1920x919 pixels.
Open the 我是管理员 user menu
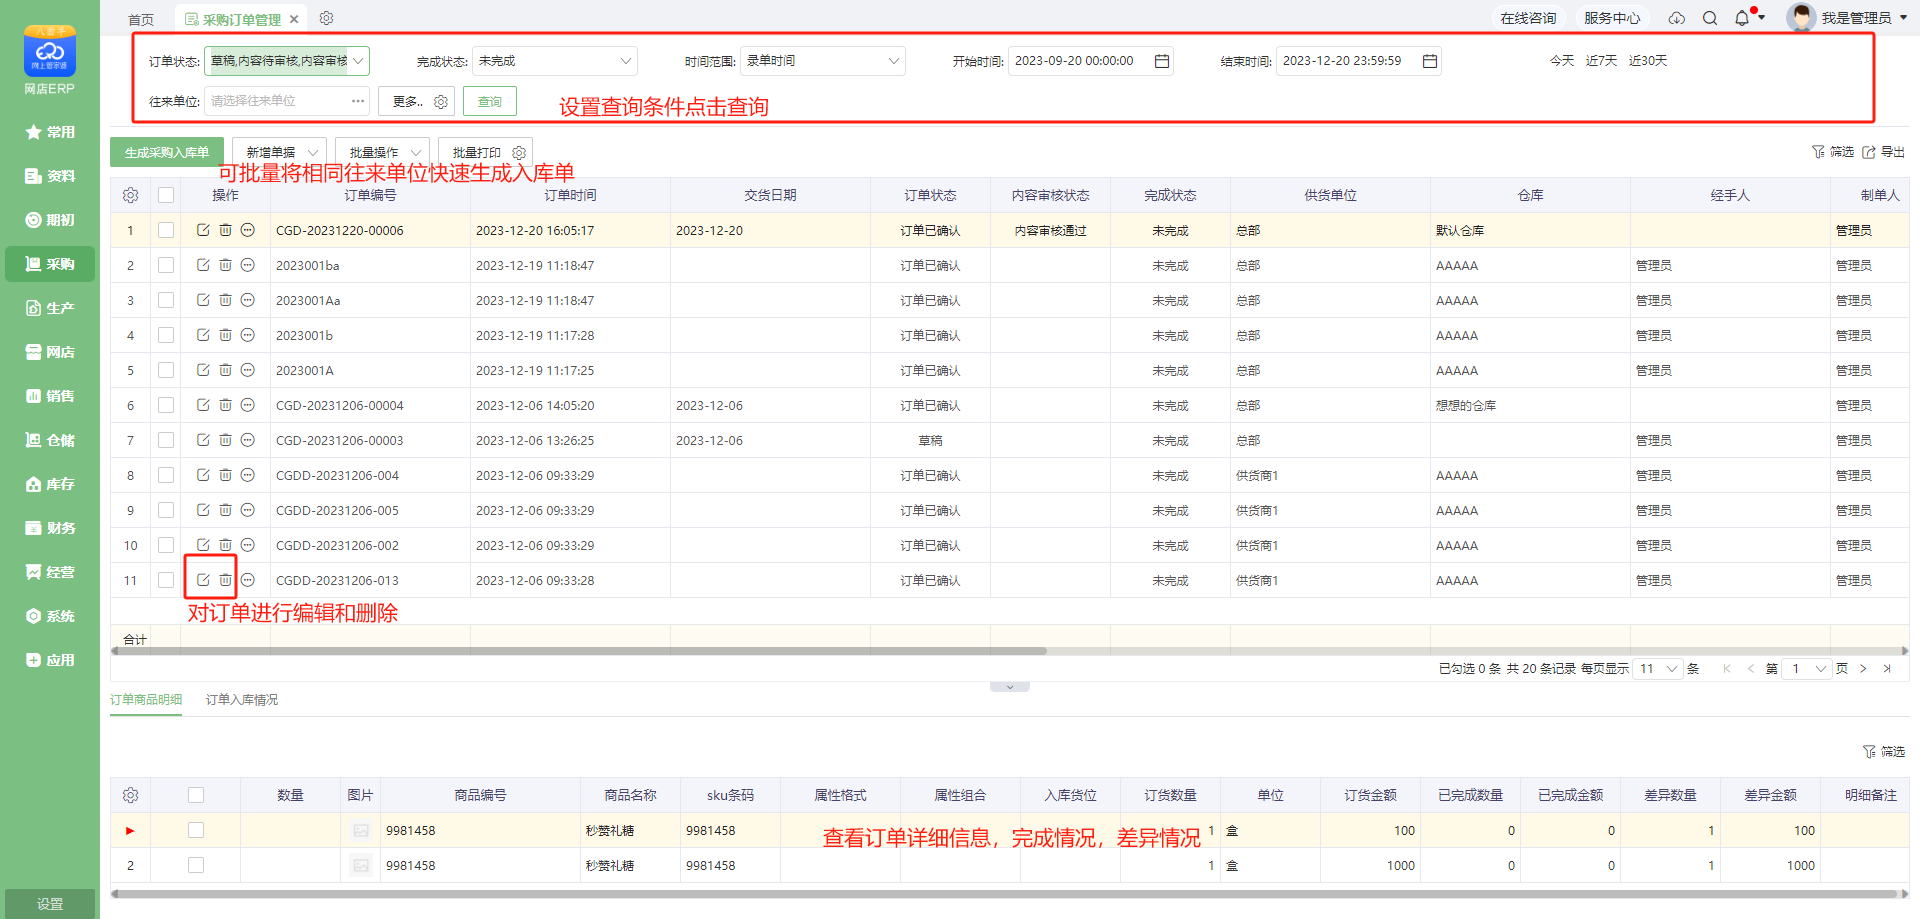point(1849,18)
